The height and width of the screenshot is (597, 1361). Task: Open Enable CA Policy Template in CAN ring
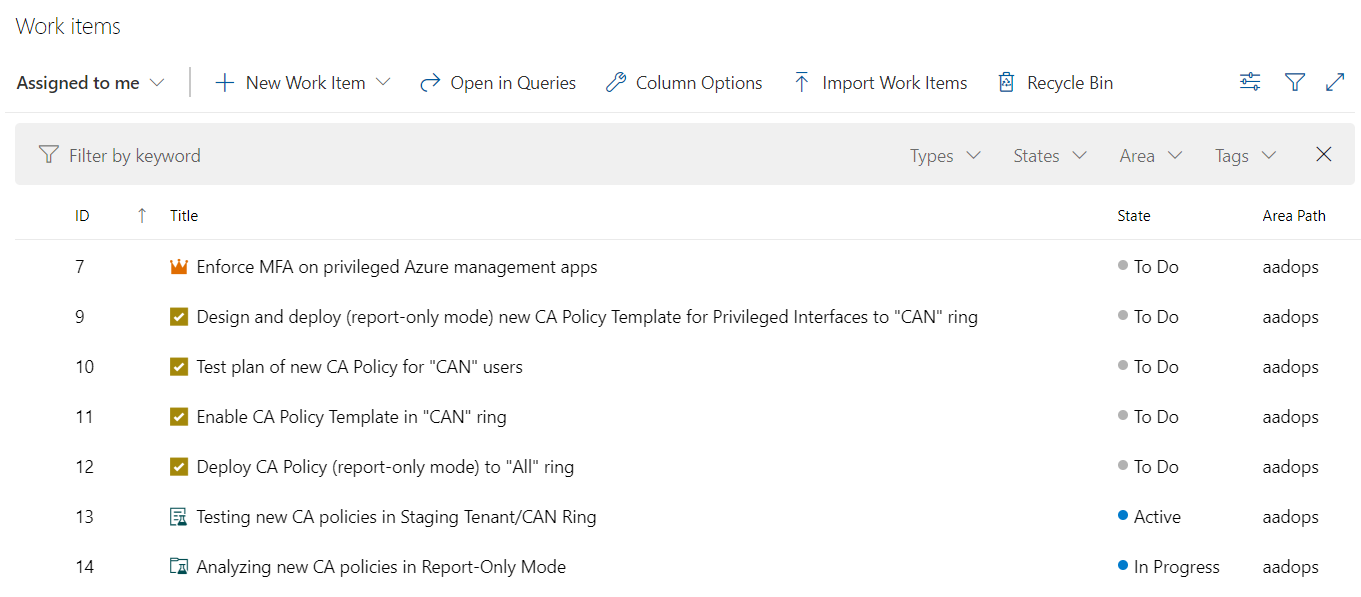pos(351,417)
